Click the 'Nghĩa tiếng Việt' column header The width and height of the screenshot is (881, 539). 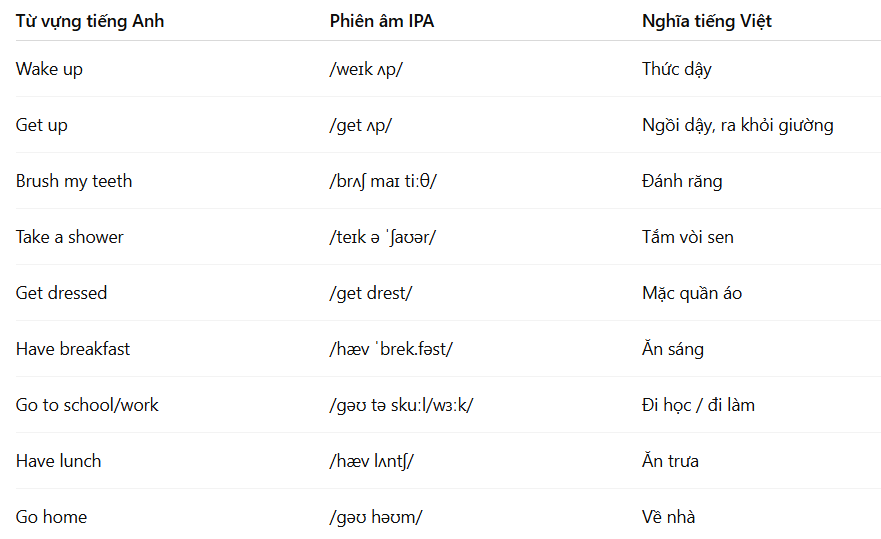(x=707, y=21)
